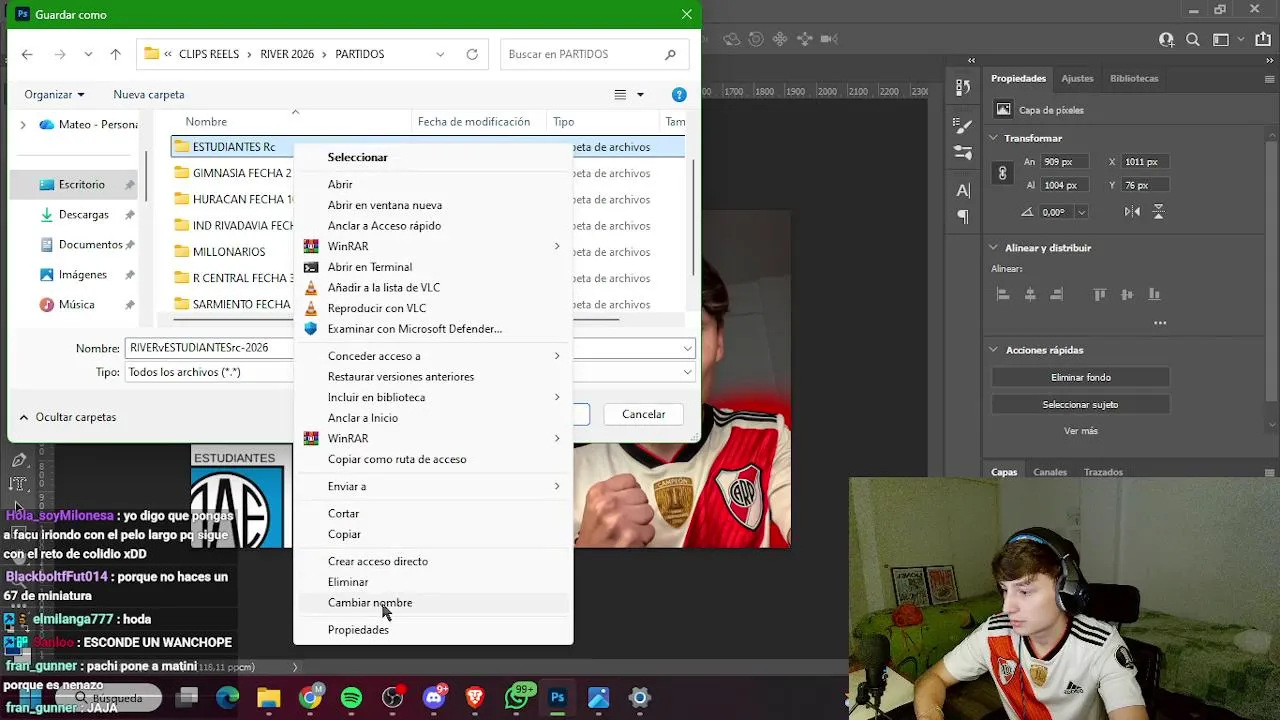Image resolution: width=1280 pixels, height=720 pixels.
Task: Refresh the PARTIDOS folder listing
Action: (x=472, y=54)
